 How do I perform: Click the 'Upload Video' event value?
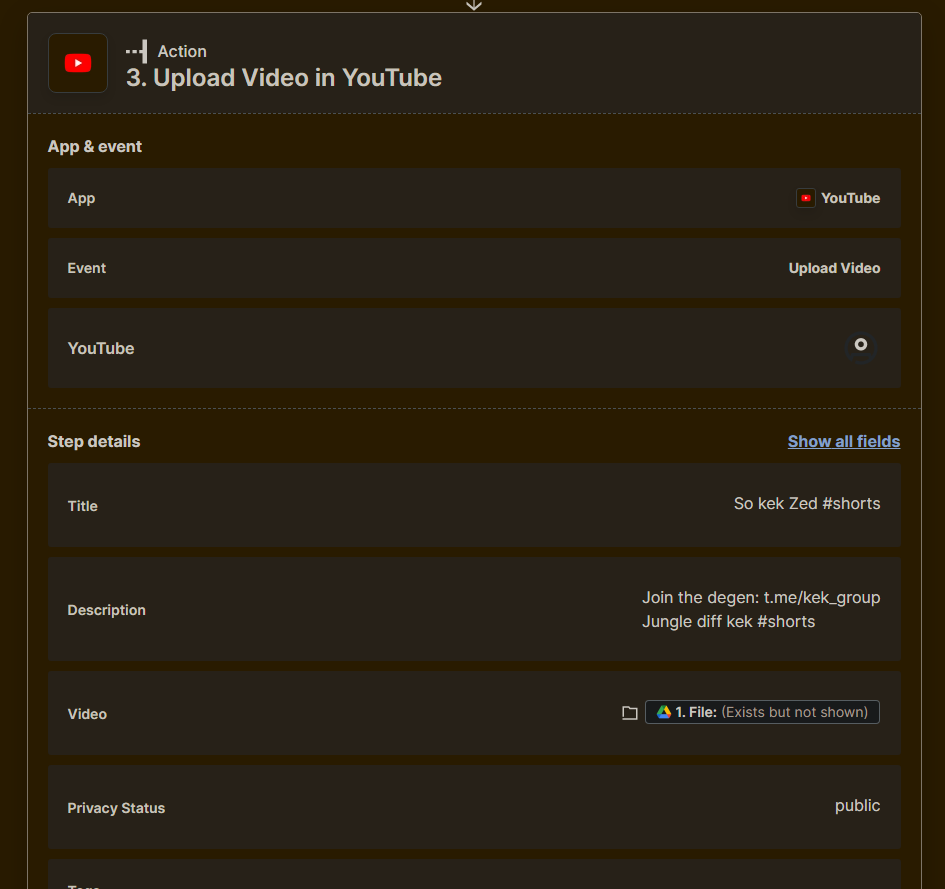pyautogui.click(x=834, y=268)
